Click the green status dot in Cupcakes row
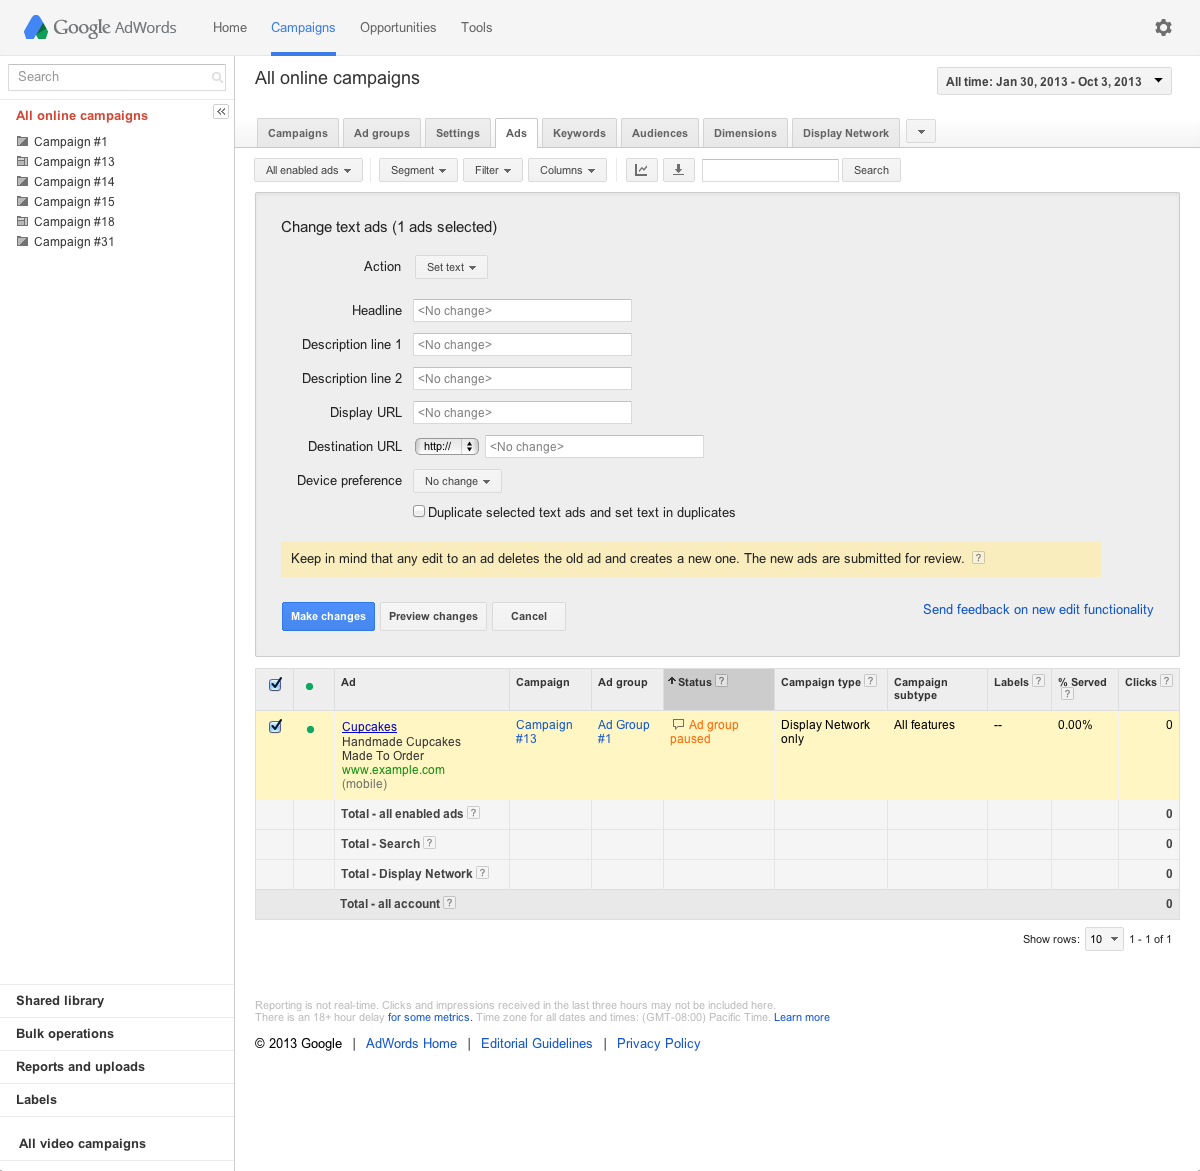 pos(310,729)
